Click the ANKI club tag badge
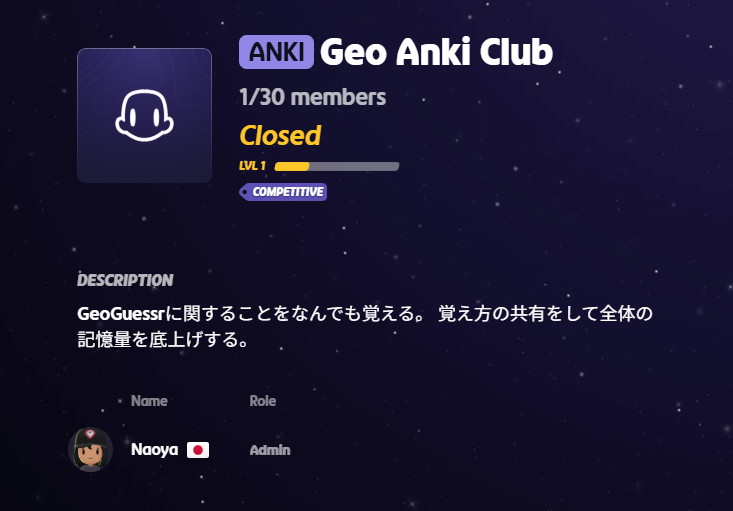The height and width of the screenshot is (511, 733). pos(276,52)
